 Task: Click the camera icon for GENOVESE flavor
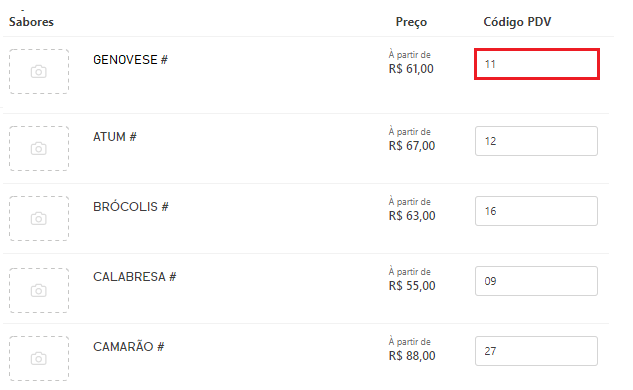(39, 72)
